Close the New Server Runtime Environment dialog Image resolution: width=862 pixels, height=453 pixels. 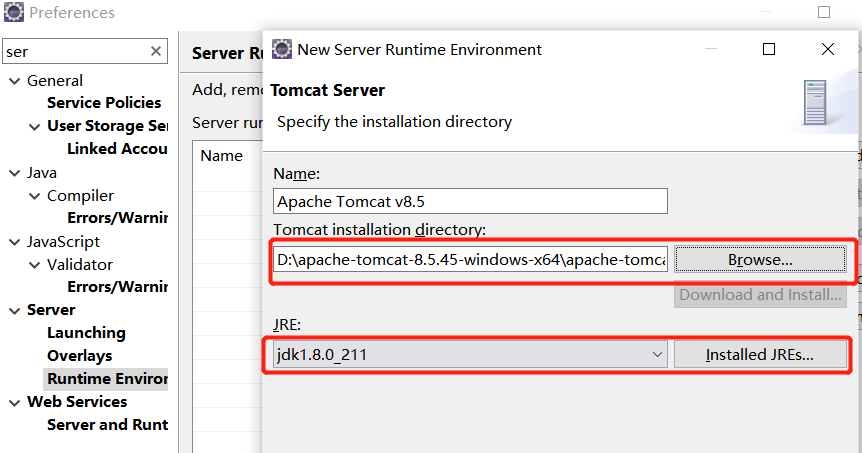[x=828, y=49]
